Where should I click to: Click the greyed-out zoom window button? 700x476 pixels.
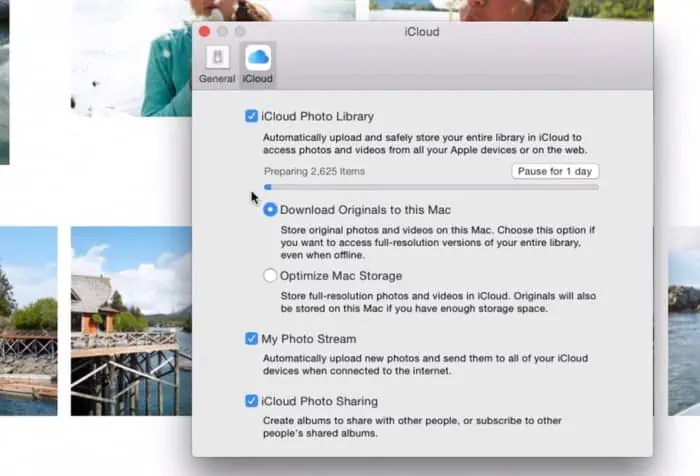click(240, 32)
